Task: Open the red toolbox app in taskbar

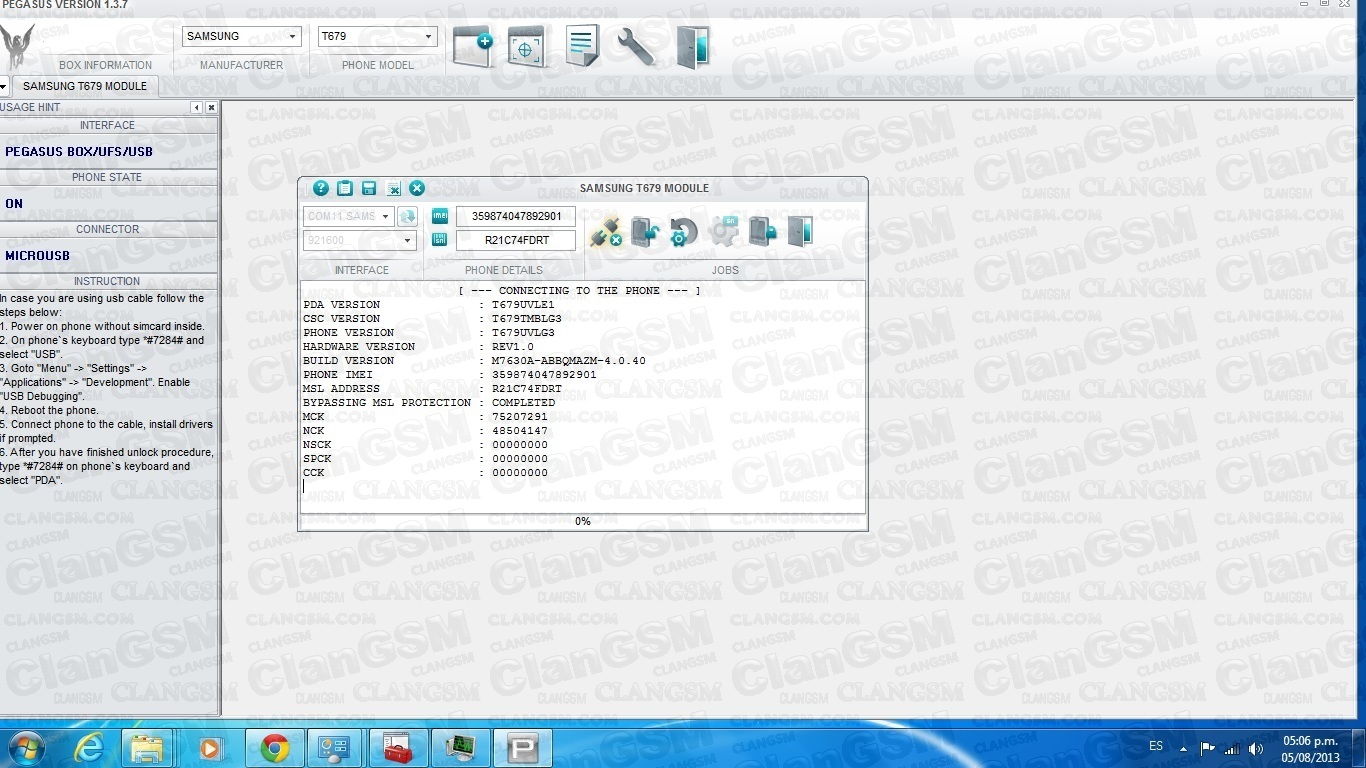Action: 398,748
